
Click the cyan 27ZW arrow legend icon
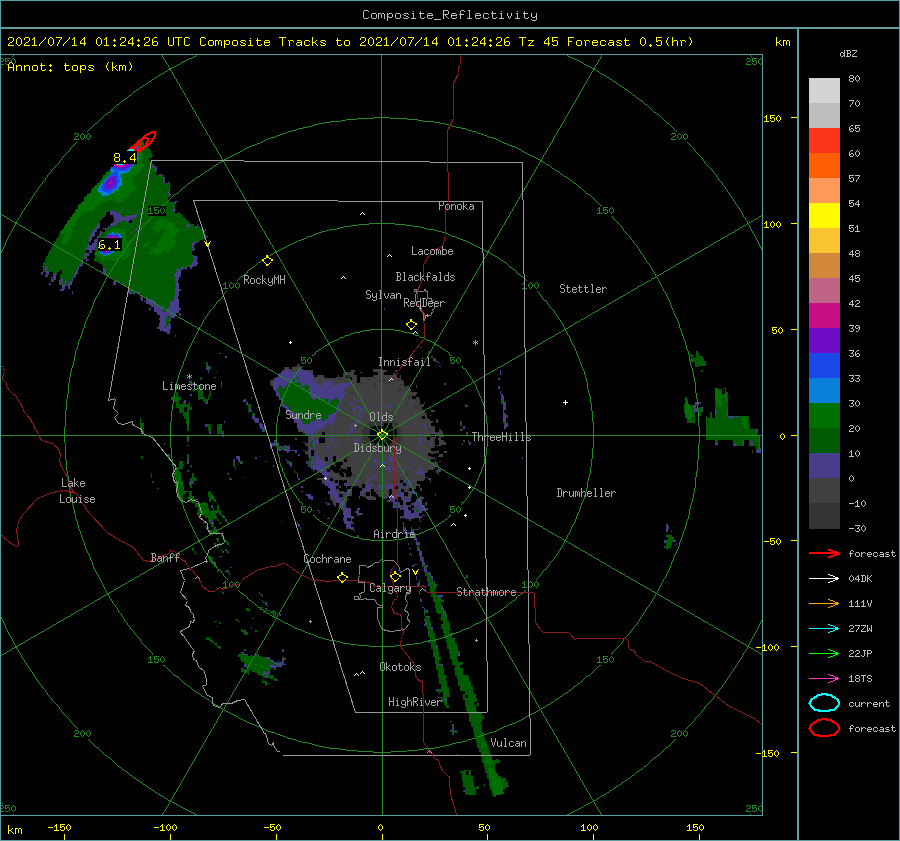[824, 629]
